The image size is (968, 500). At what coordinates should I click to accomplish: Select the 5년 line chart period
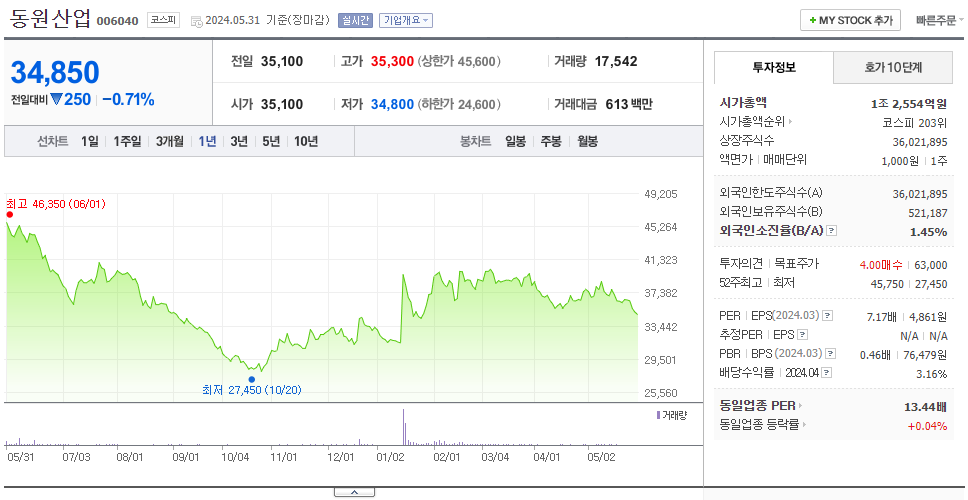click(271, 141)
